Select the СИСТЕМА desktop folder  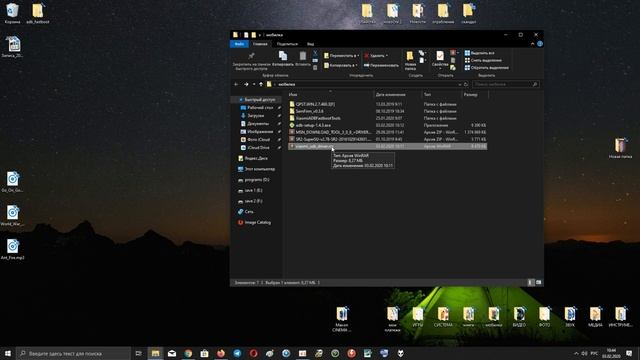(443, 317)
